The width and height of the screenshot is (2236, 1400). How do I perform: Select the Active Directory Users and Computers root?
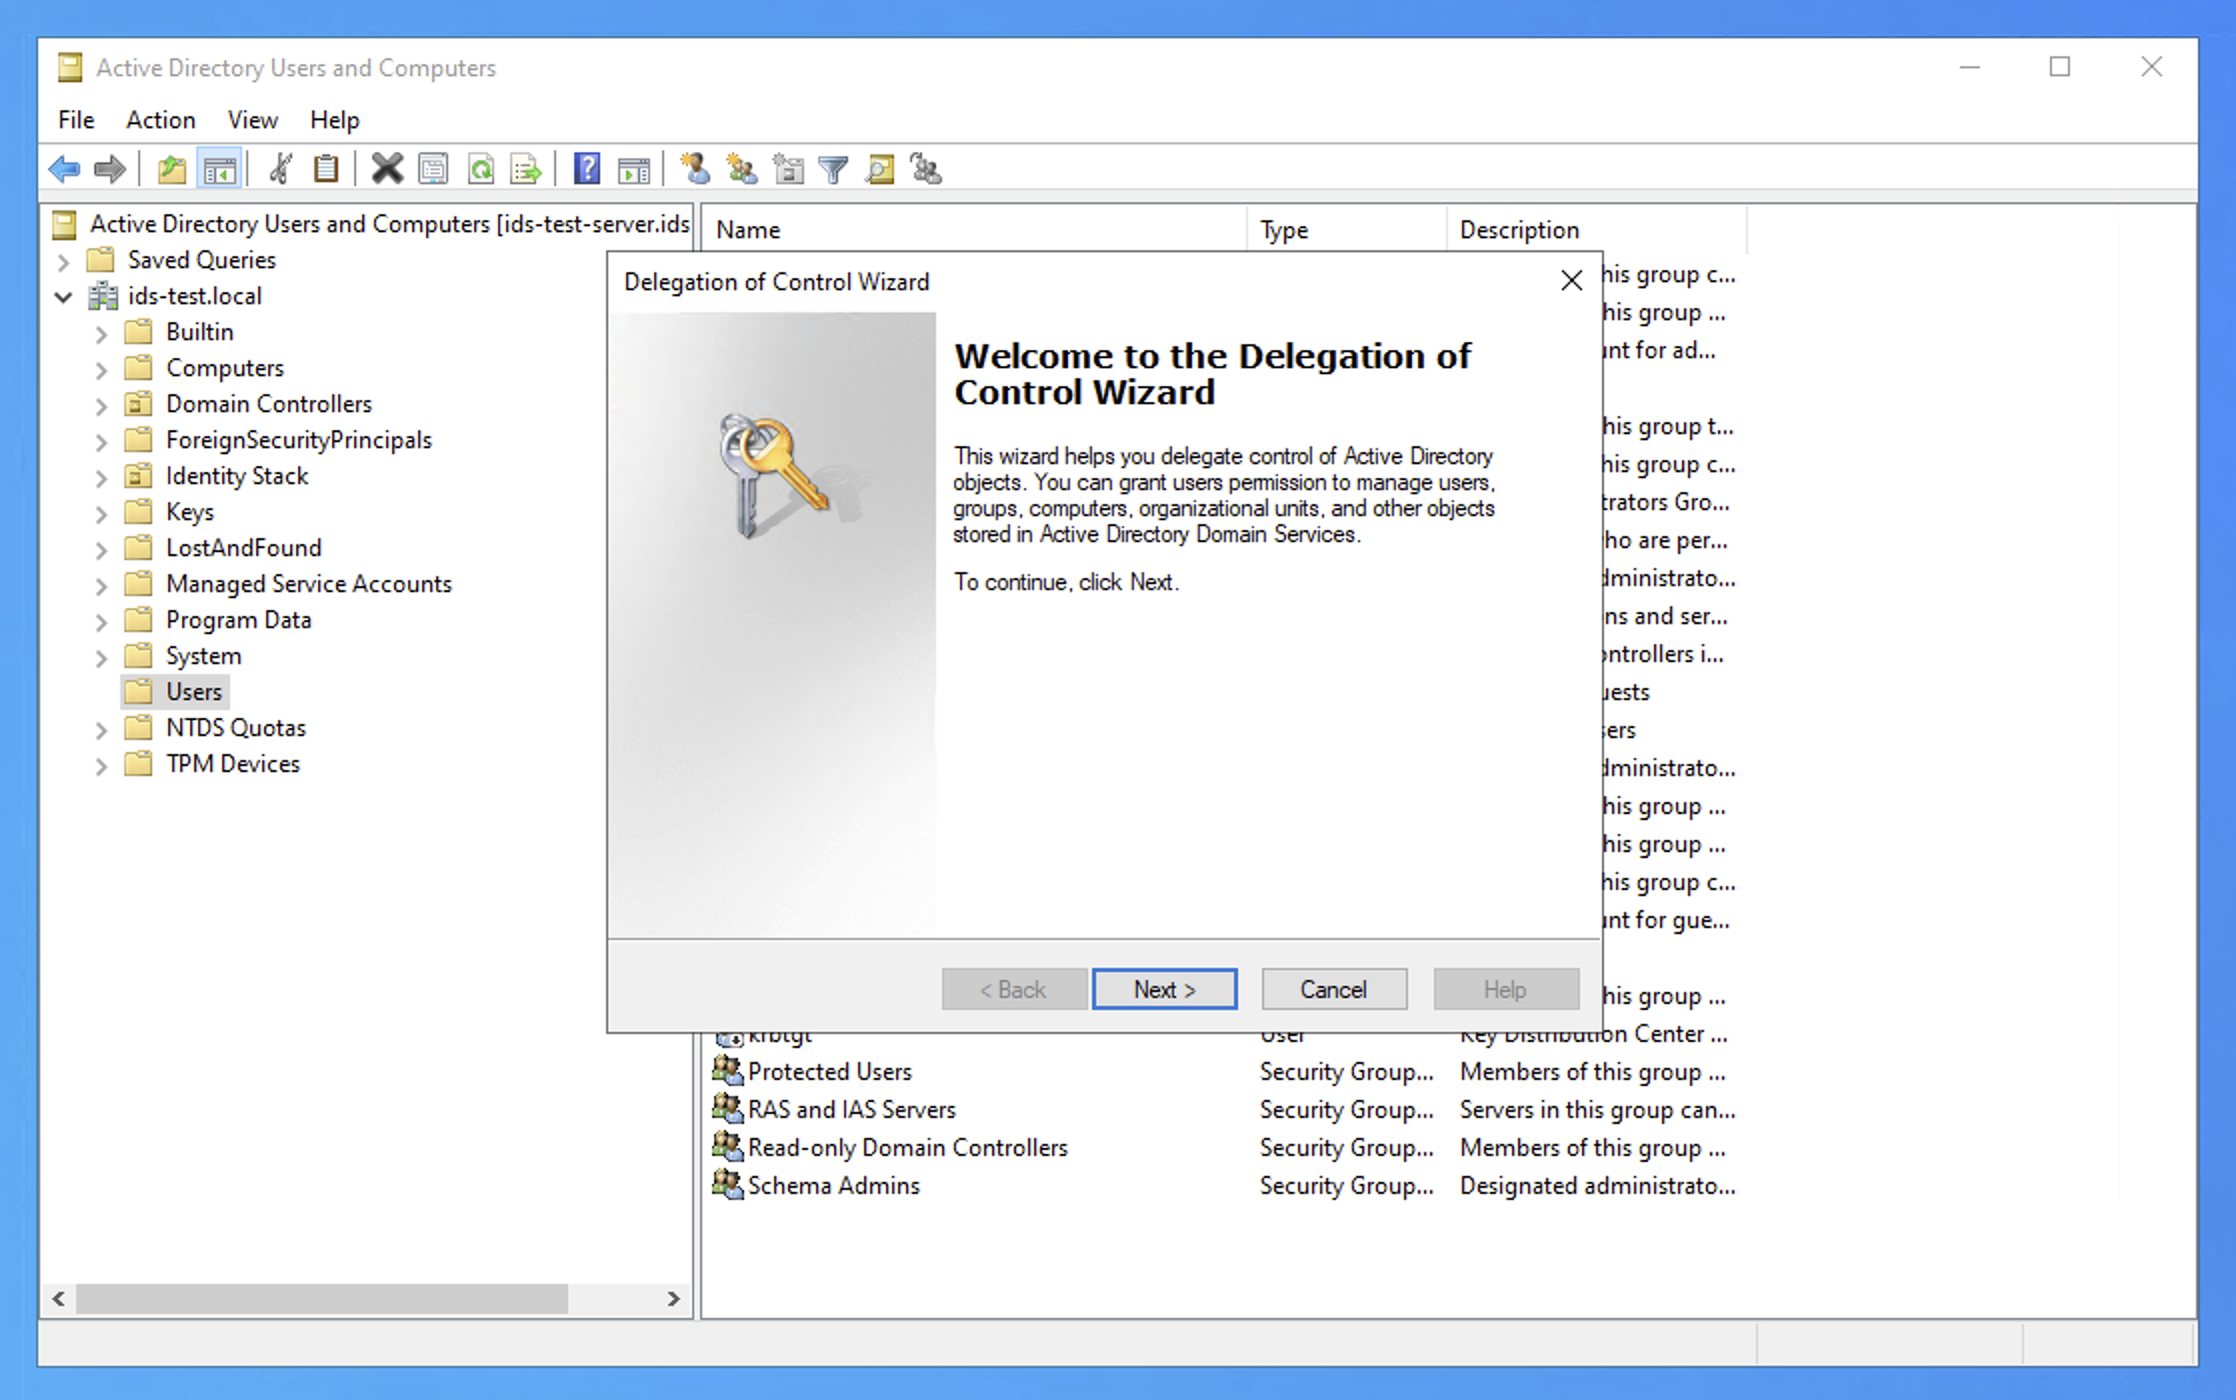coord(390,223)
